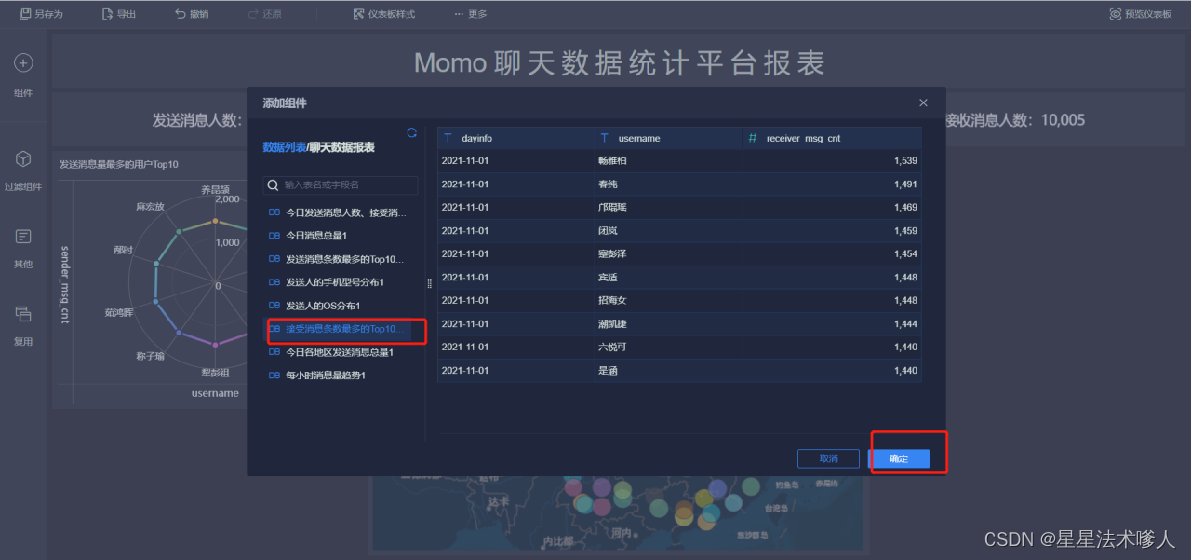Click the panel splitter handle beside the table list
The width and height of the screenshot is (1192, 560).
tap(430, 283)
